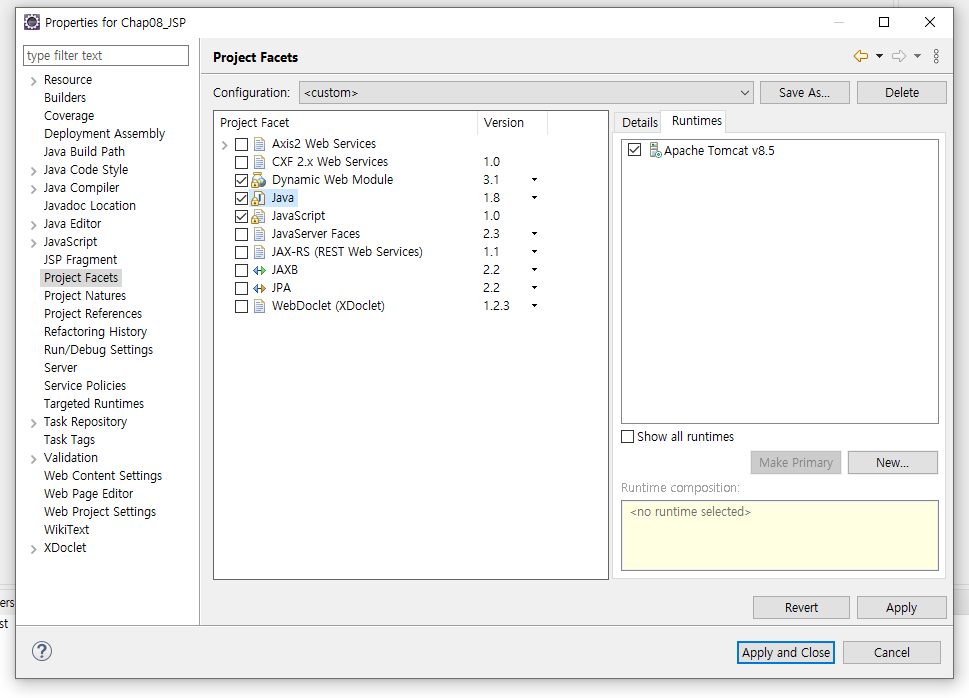969x698 pixels.
Task: Open JAX-RS version dropdown arrow
Action: [535, 252]
